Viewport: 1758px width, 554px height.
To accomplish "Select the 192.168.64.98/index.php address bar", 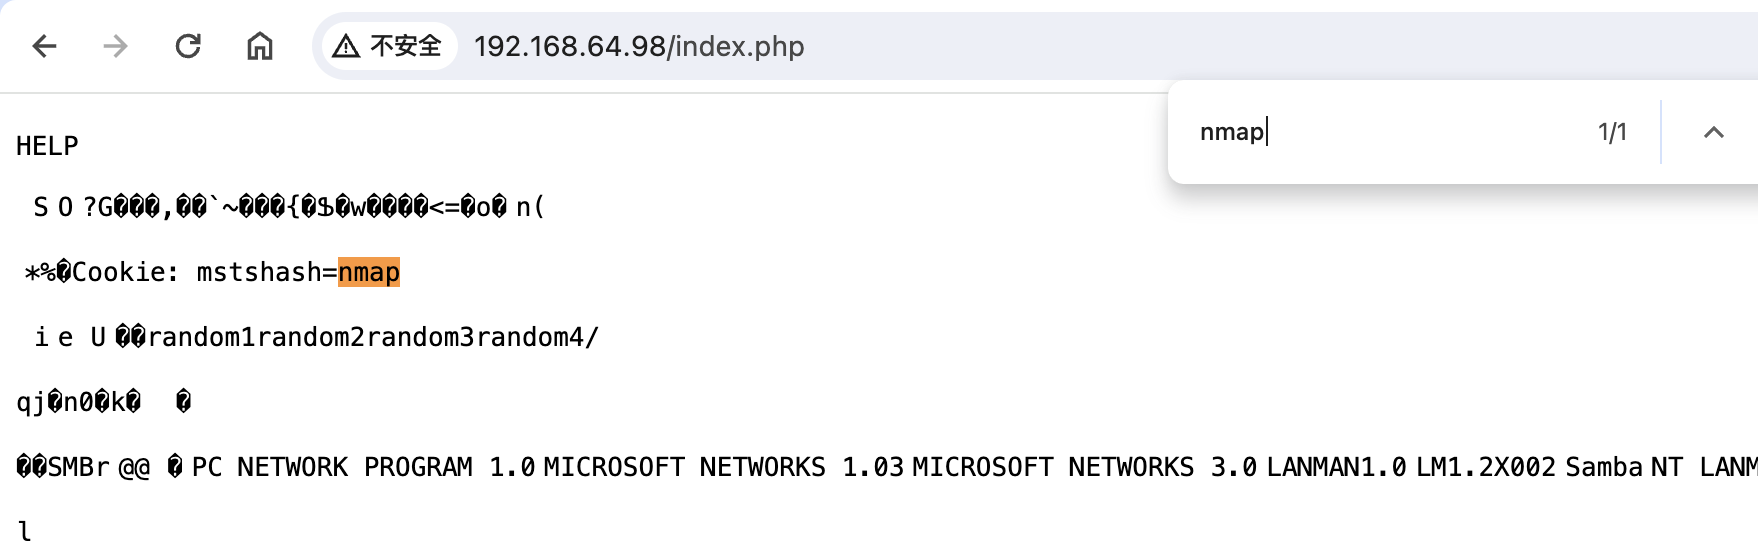I will click(639, 46).
